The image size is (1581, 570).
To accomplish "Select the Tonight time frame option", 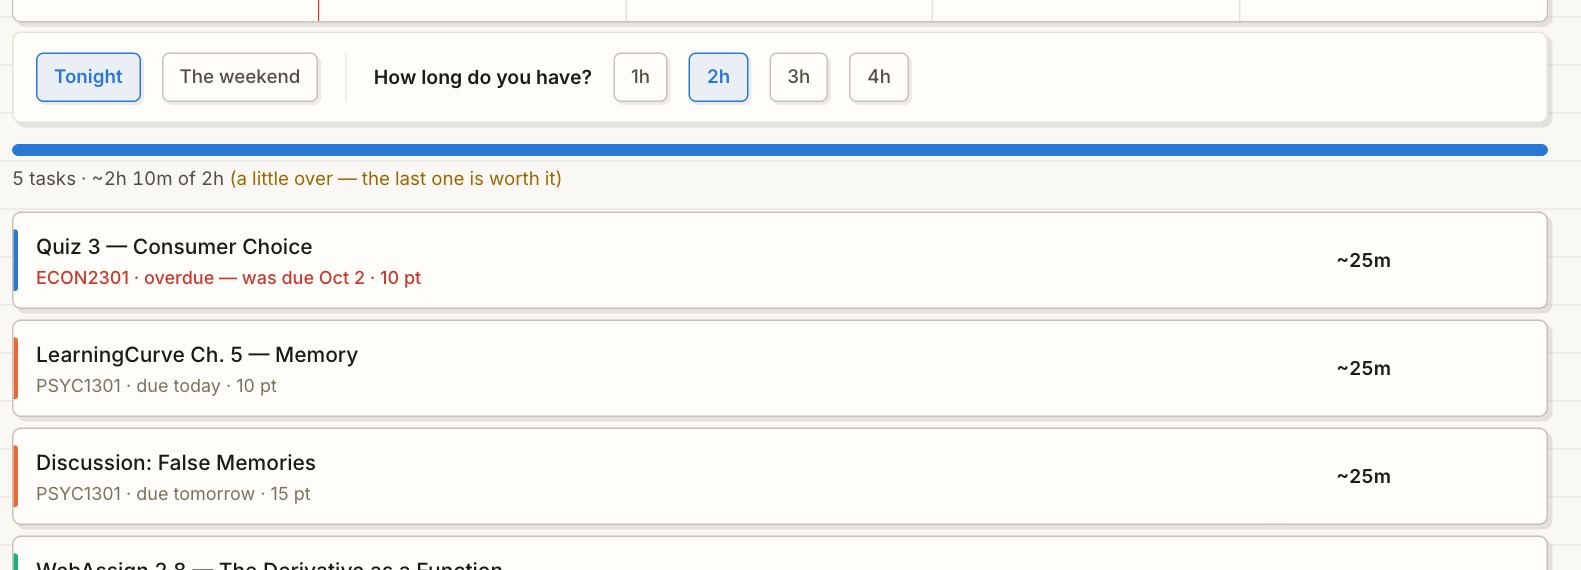I will [88, 77].
